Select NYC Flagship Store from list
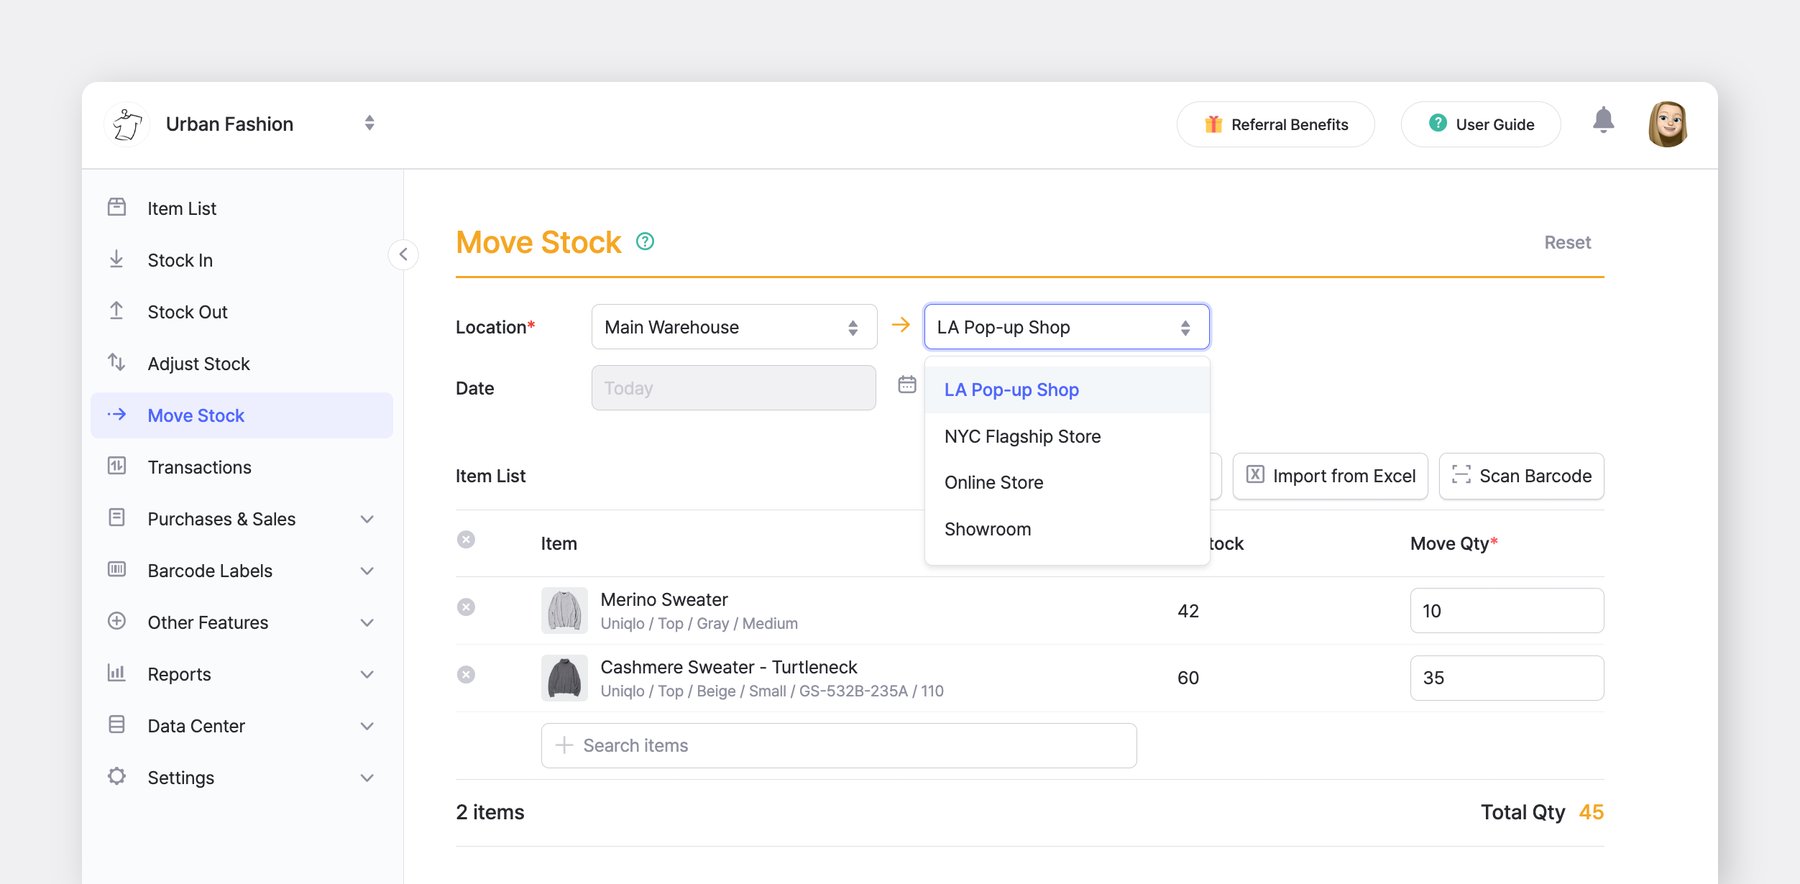 point(1022,437)
